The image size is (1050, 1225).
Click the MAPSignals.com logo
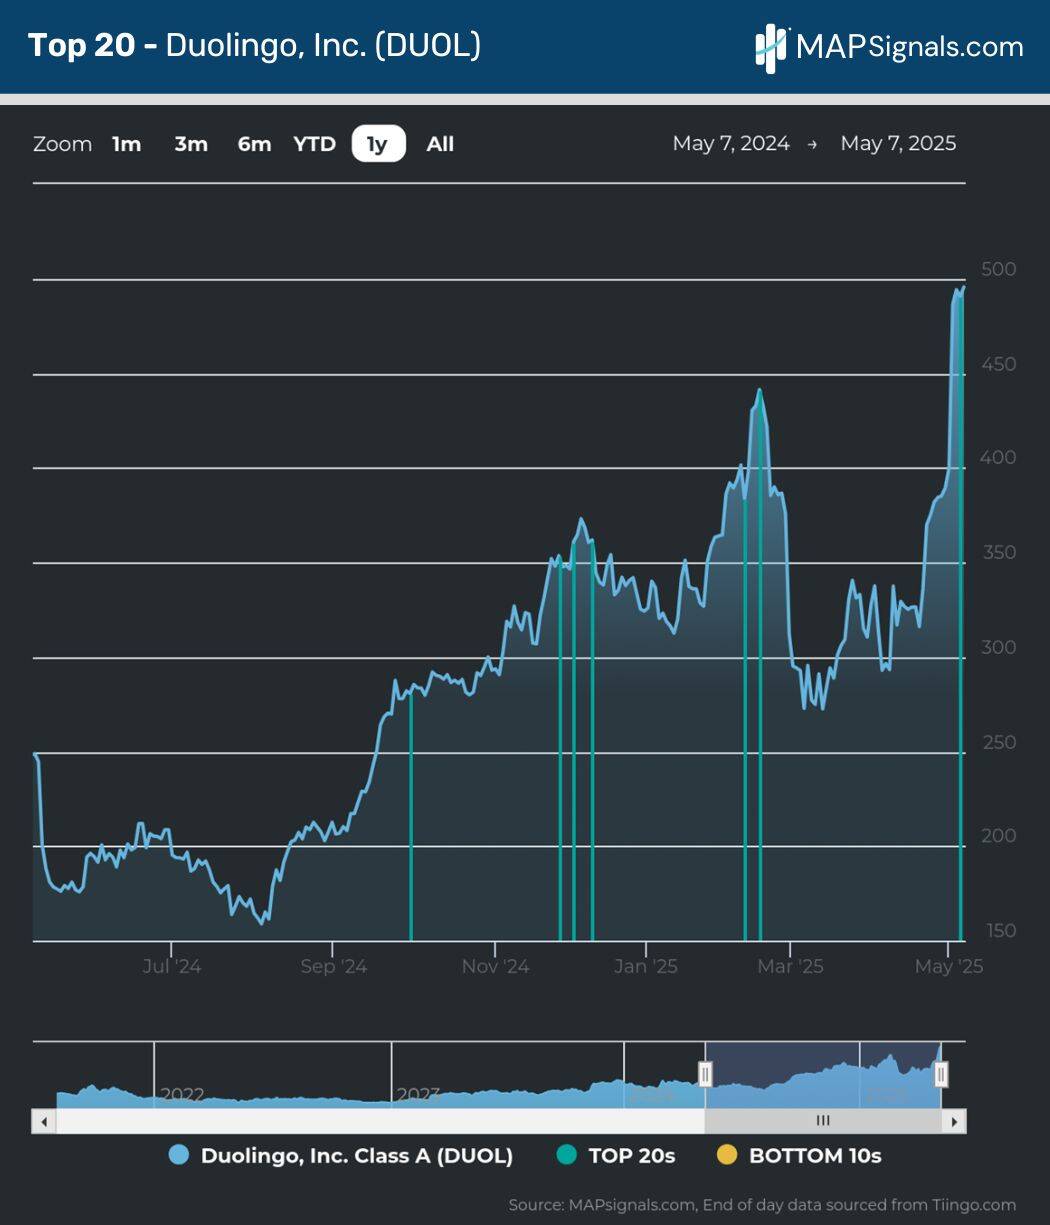point(889,47)
